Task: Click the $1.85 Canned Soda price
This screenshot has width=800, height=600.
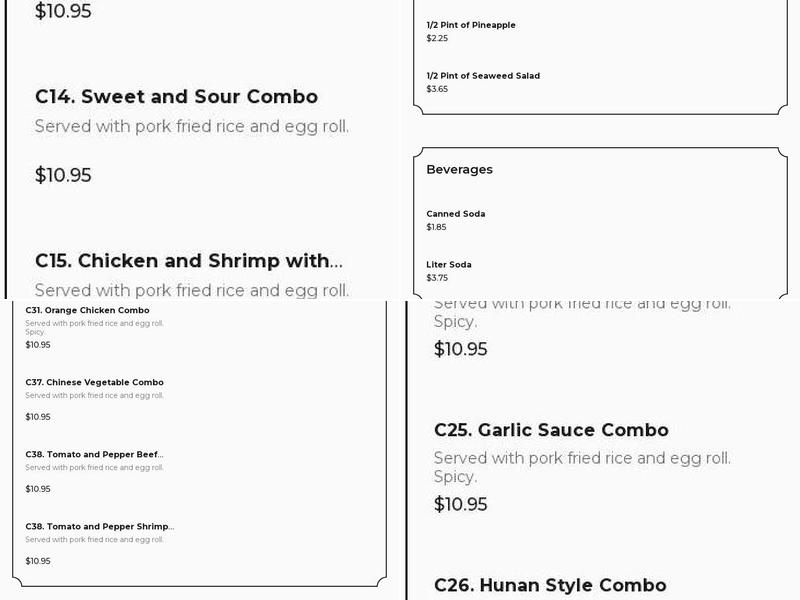Action: (436, 227)
